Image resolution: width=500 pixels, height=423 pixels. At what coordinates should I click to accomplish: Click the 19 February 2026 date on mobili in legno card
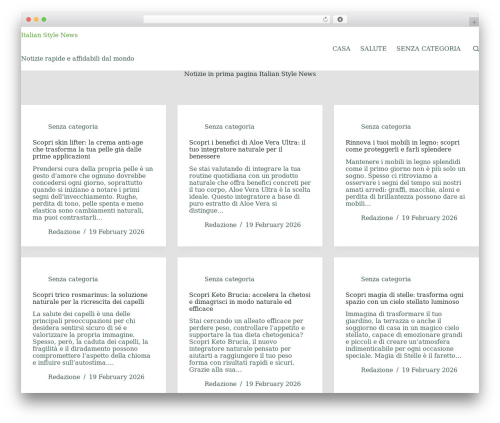(430, 218)
